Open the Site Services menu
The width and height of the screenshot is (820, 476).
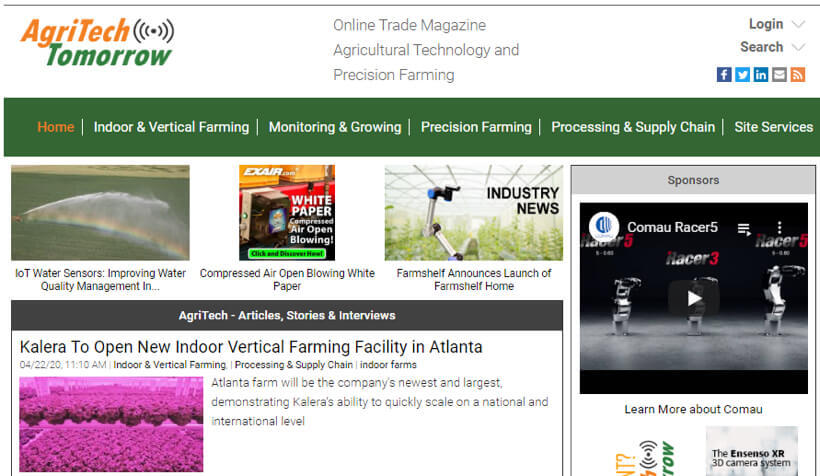click(x=773, y=127)
